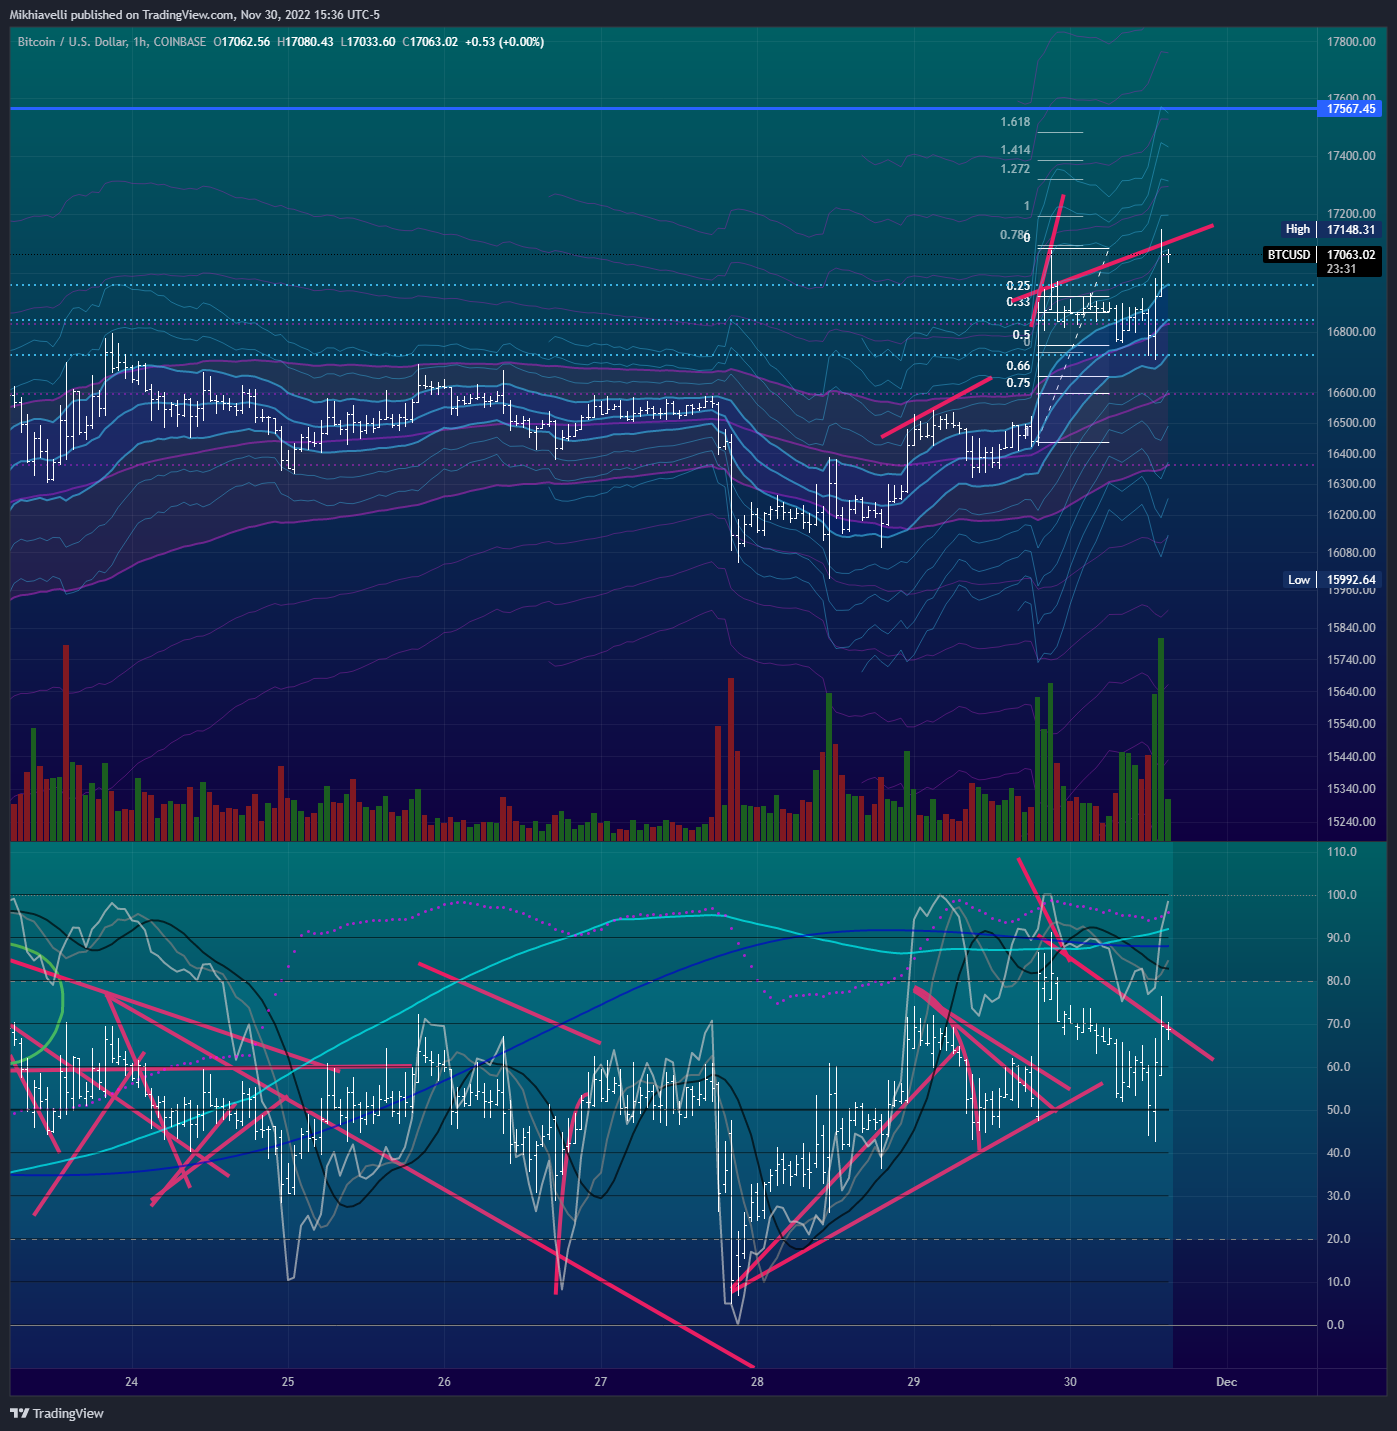
Task: Click the blue 17567.45 price label
Action: pos(1350,108)
